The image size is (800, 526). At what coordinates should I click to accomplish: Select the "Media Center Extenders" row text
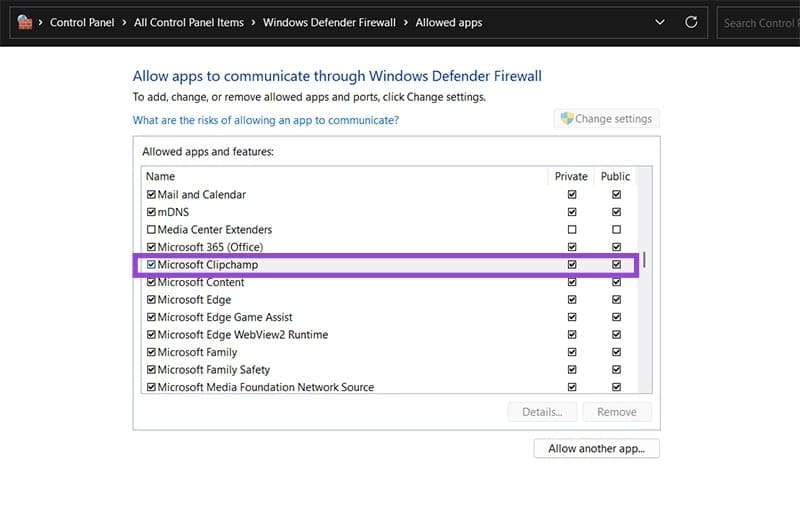(x=215, y=230)
